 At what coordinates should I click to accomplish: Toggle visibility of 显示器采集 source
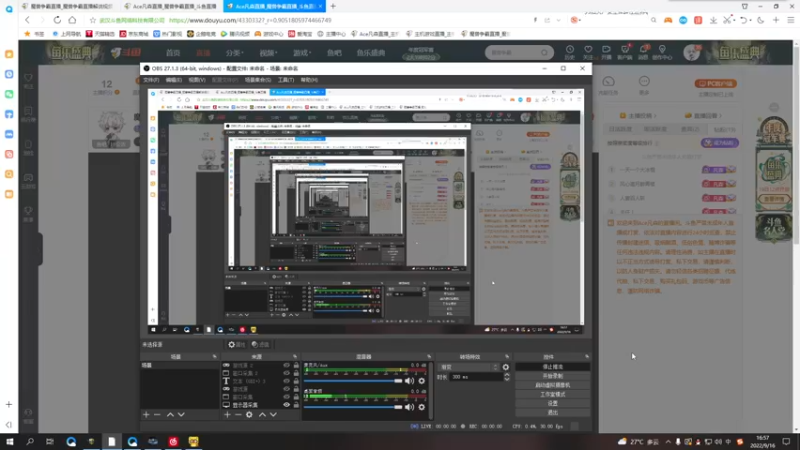[286, 405]
